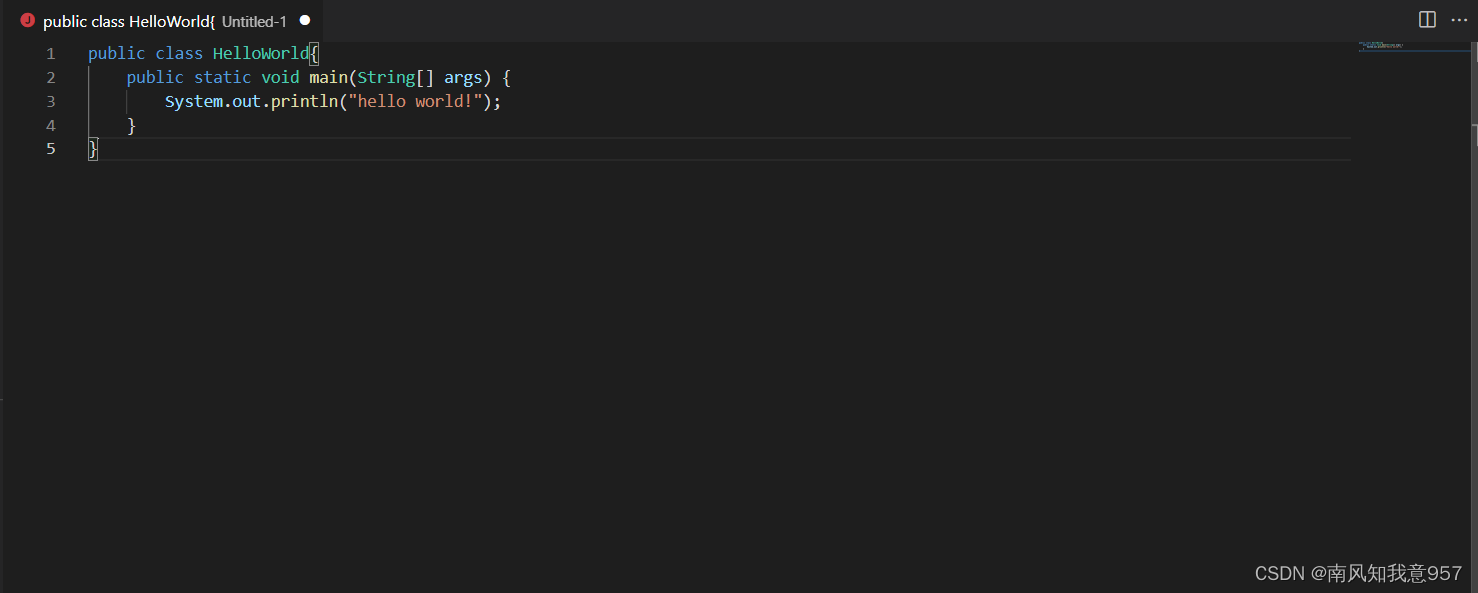
Task: Click the unsaved changes dot on Untitled-1
Action: click(305, 19)
